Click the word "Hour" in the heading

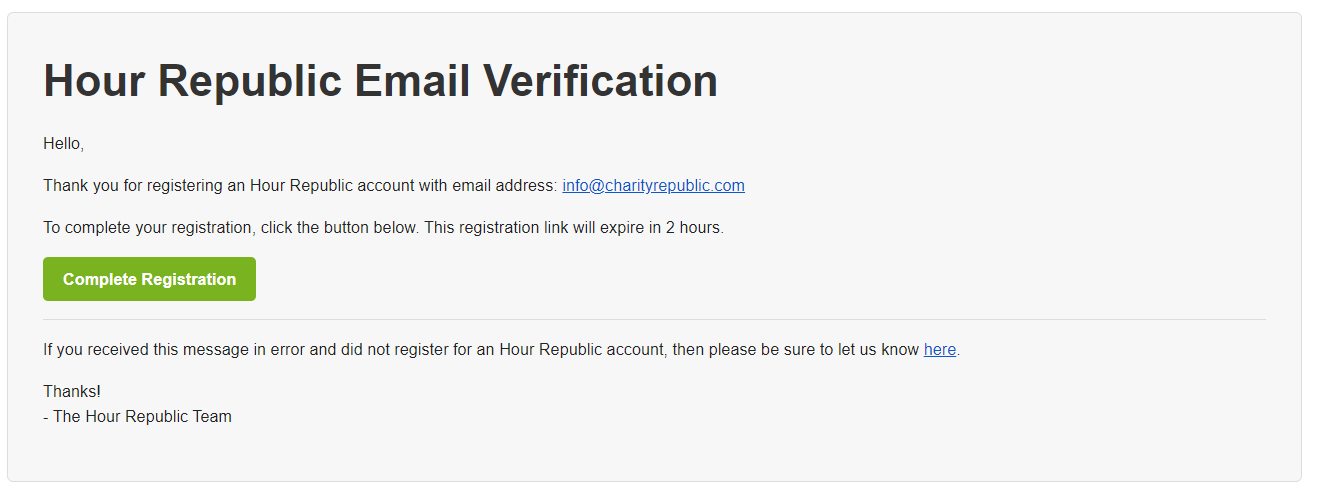click(93, 81)
